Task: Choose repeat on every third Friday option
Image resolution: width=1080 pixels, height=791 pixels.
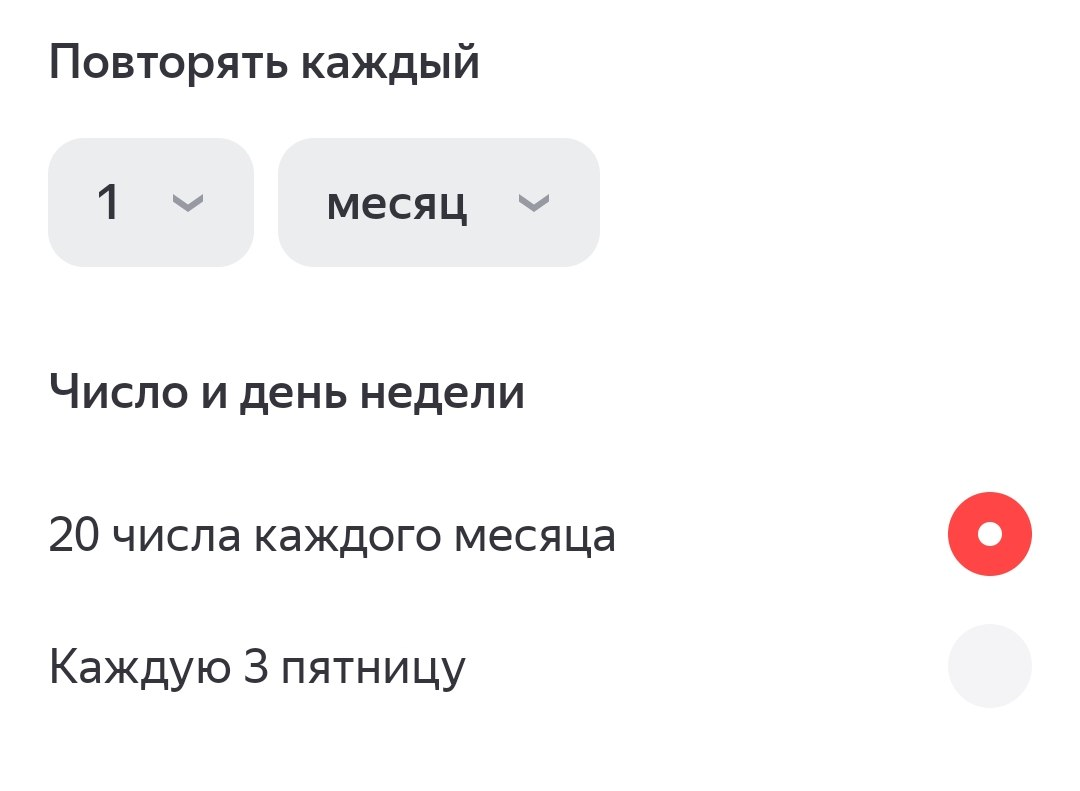Action: [989, 666]
